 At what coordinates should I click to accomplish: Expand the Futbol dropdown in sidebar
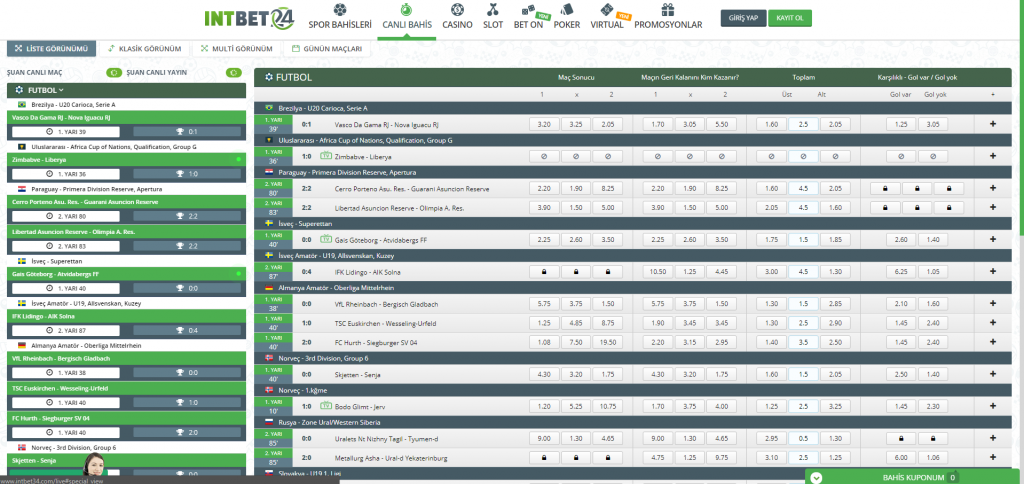coord(126,90)
